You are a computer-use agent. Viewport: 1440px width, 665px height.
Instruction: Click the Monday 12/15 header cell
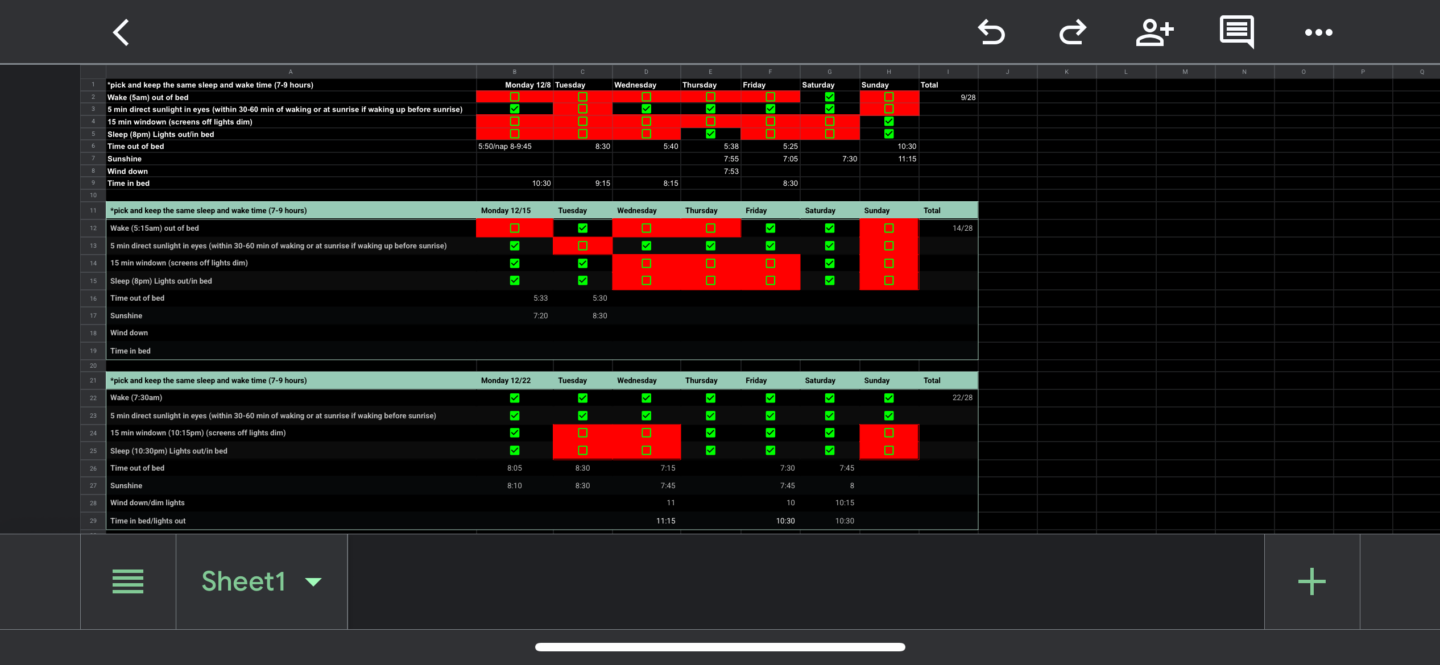pos(514,211)
